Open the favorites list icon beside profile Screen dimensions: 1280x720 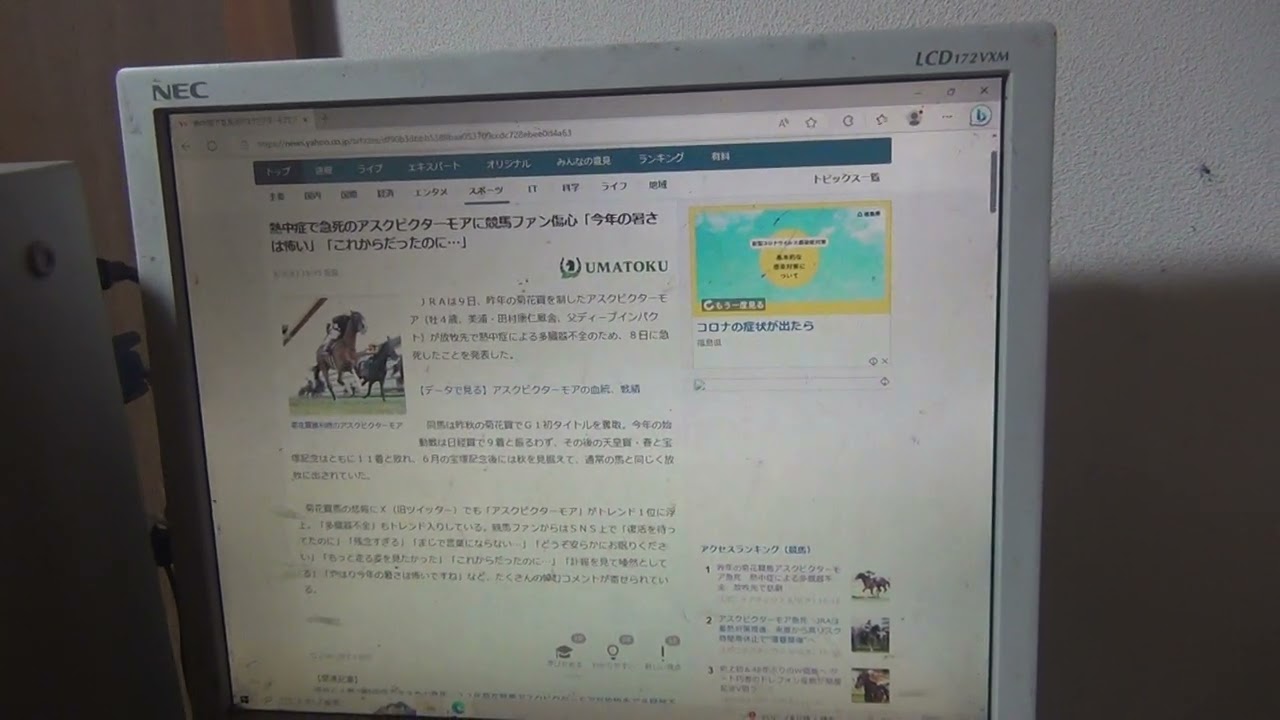coord(881,119)
